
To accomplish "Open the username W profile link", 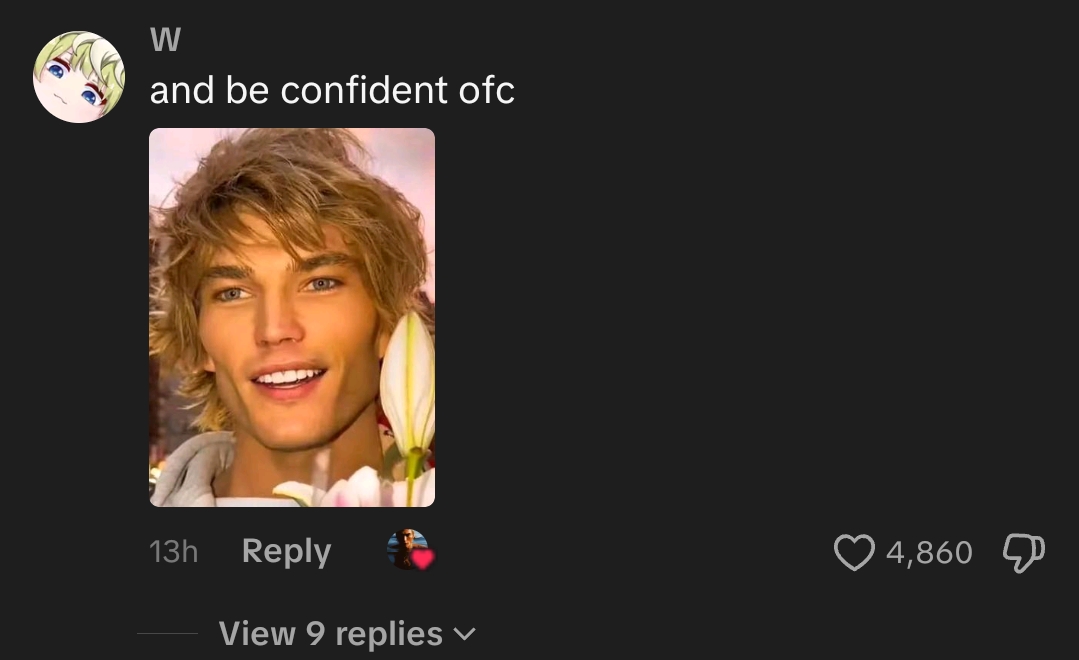I will pos(165,39).
